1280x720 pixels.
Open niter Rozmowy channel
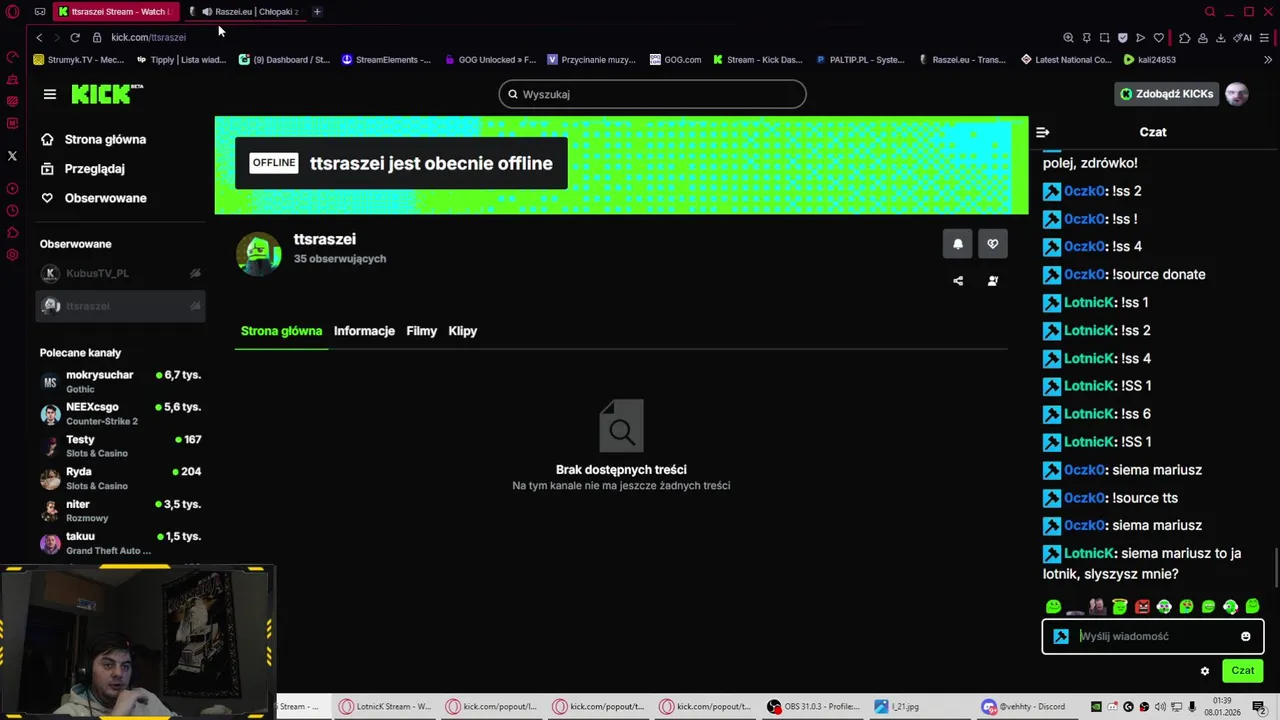tap(120, 511)
